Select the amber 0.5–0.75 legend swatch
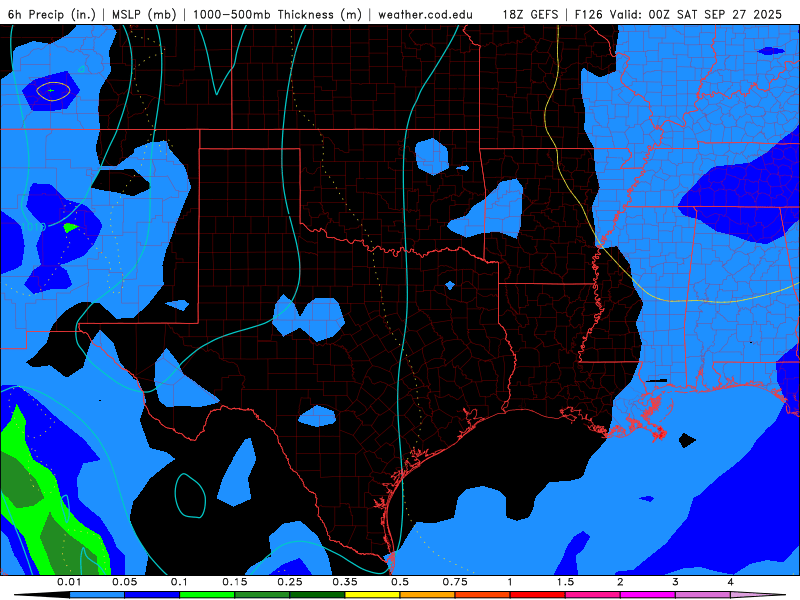Screen dimensions: 800x600 428,595
